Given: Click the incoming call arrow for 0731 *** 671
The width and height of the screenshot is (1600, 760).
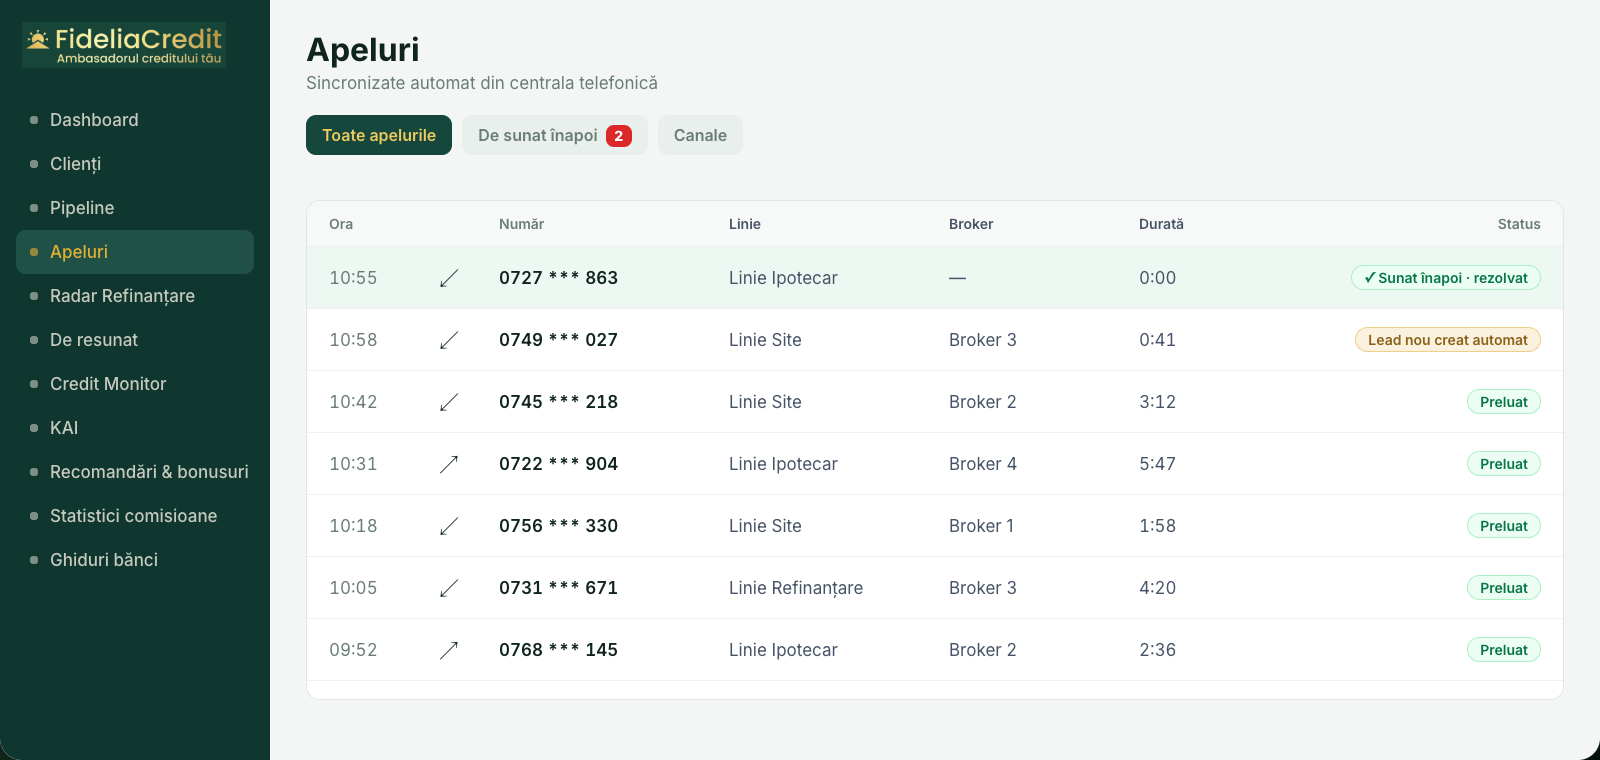Looking at the screenshot, I should (x=449, y=588).
